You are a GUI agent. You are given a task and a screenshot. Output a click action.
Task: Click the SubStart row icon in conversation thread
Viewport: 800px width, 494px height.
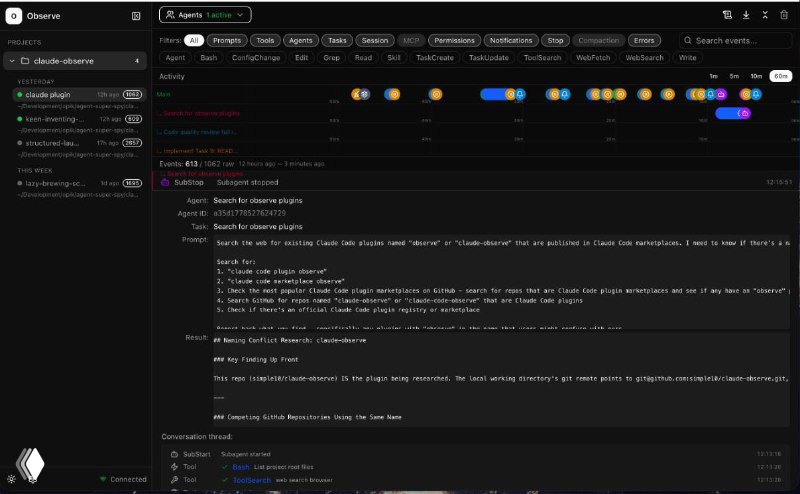174,454
